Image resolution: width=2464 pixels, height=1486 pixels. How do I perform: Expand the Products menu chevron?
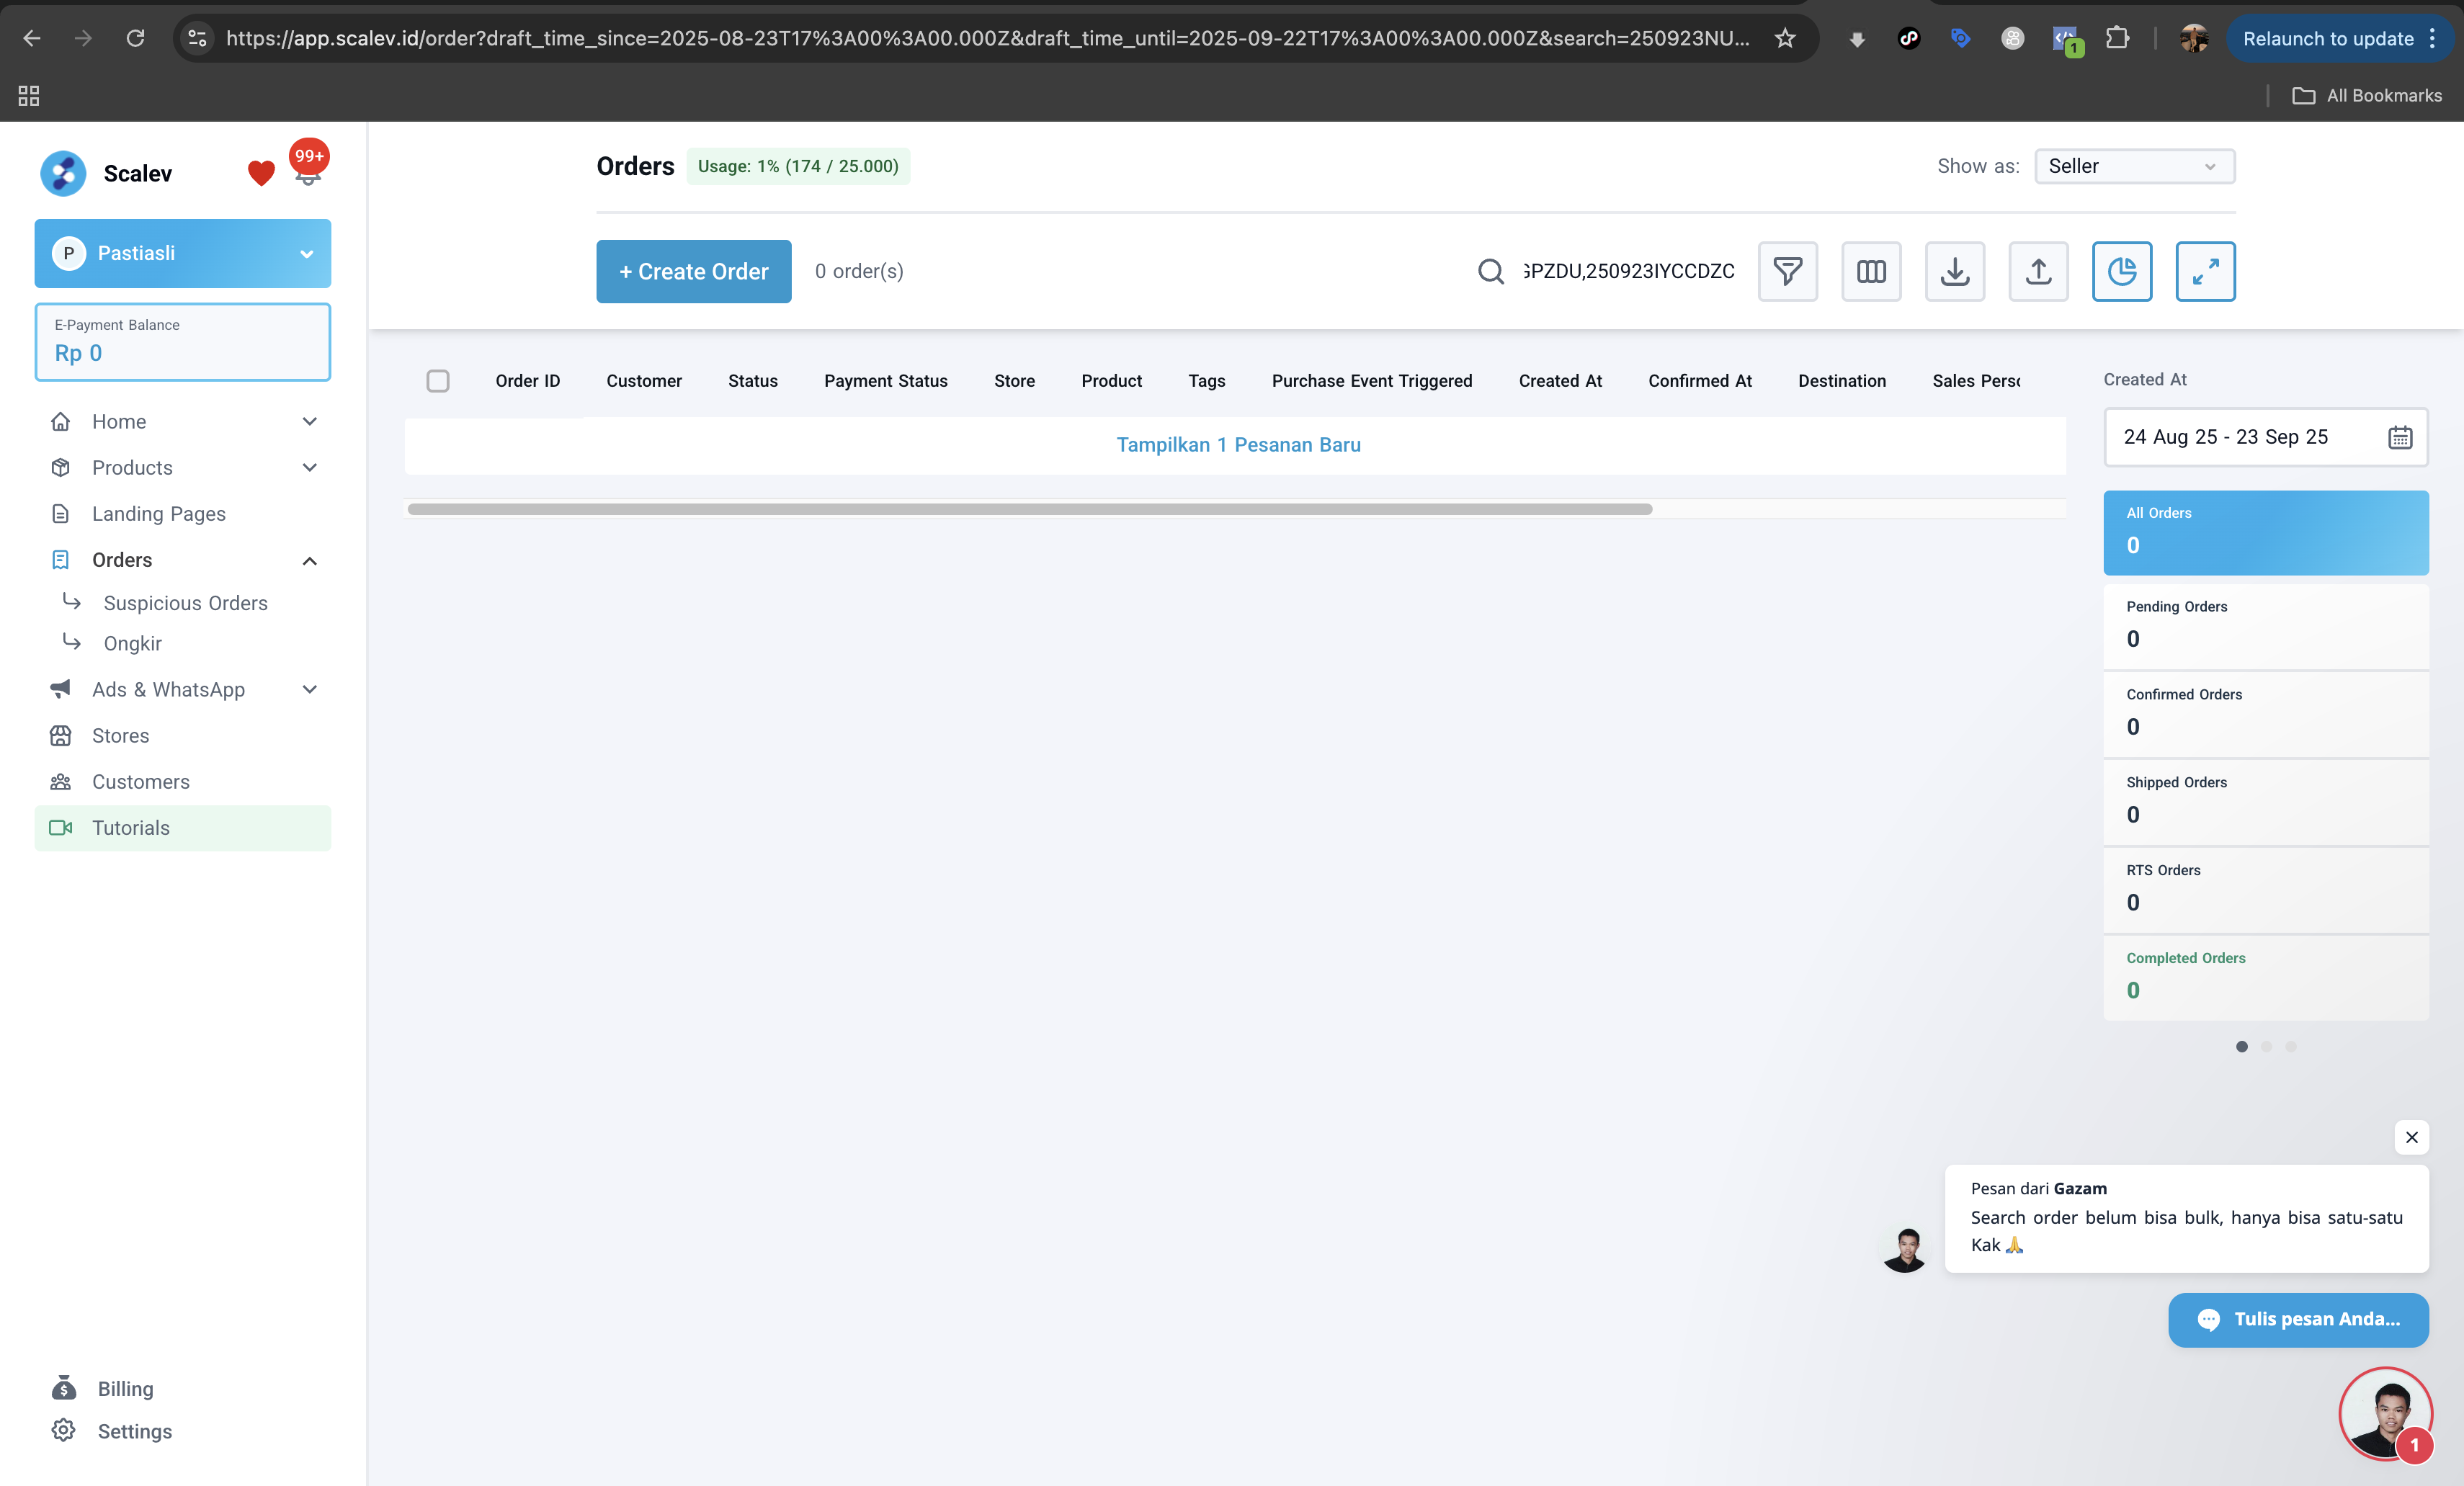(x=310, y=467)
